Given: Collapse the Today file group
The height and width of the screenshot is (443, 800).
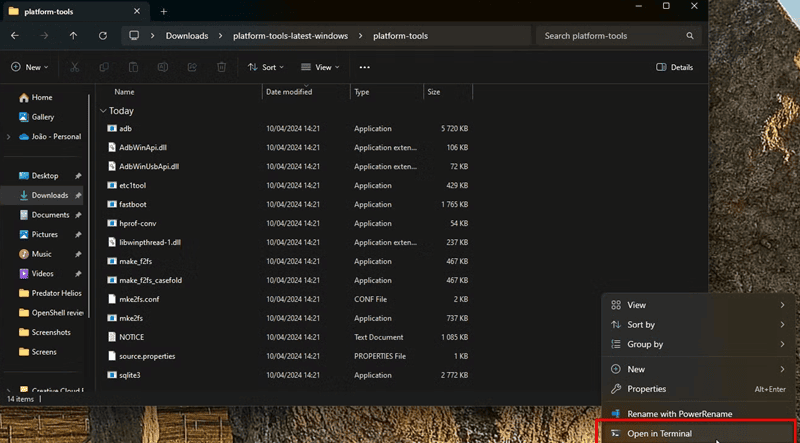Looking at the screenshot, I should 103,111.
